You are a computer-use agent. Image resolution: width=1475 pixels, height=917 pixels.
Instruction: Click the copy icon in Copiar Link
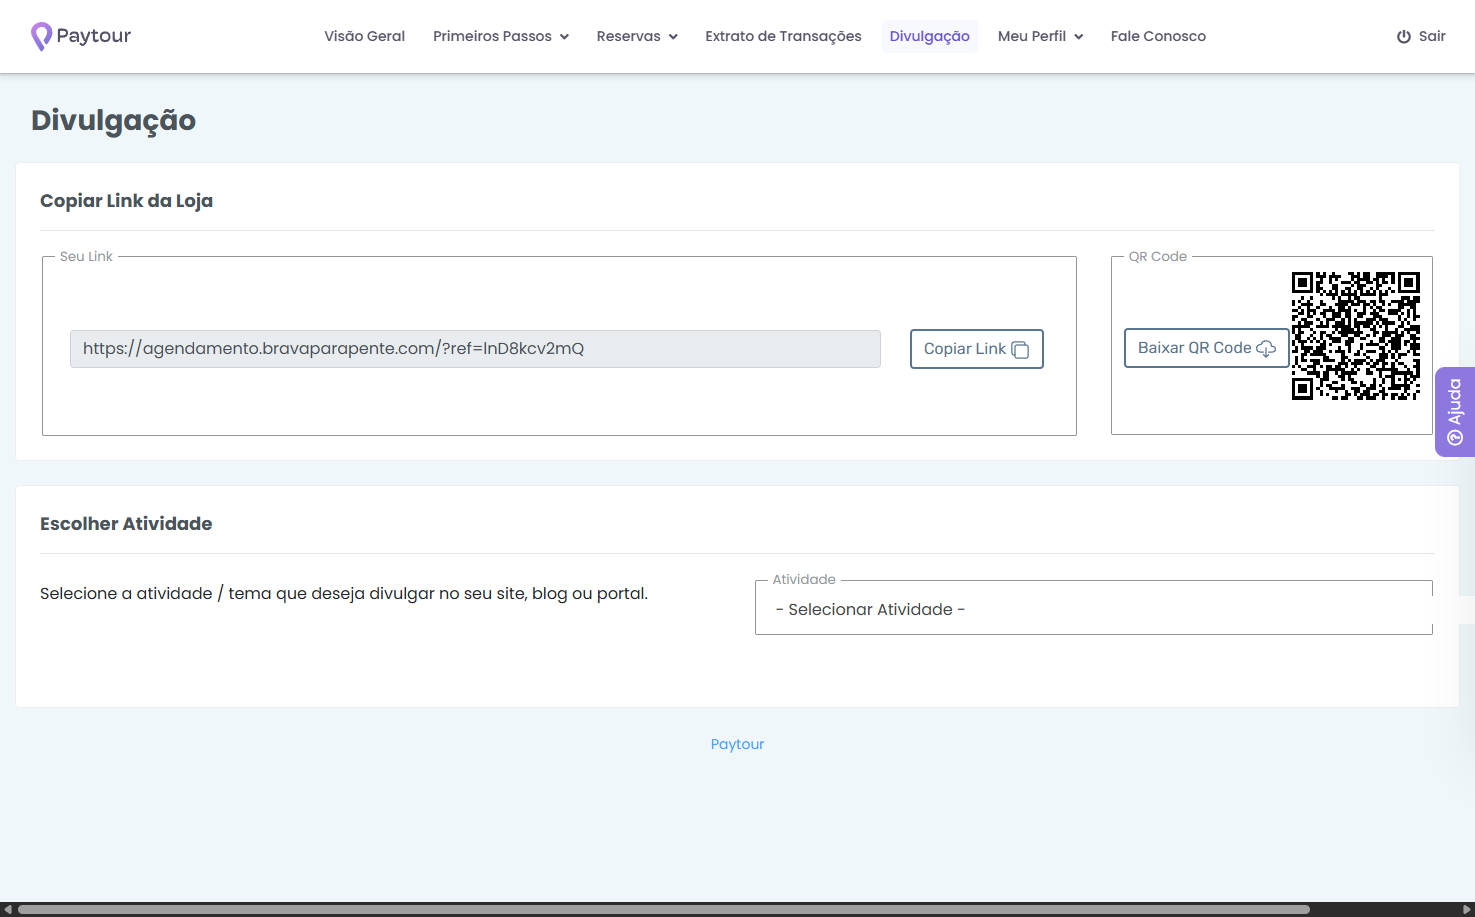(x=1020, y=349)
